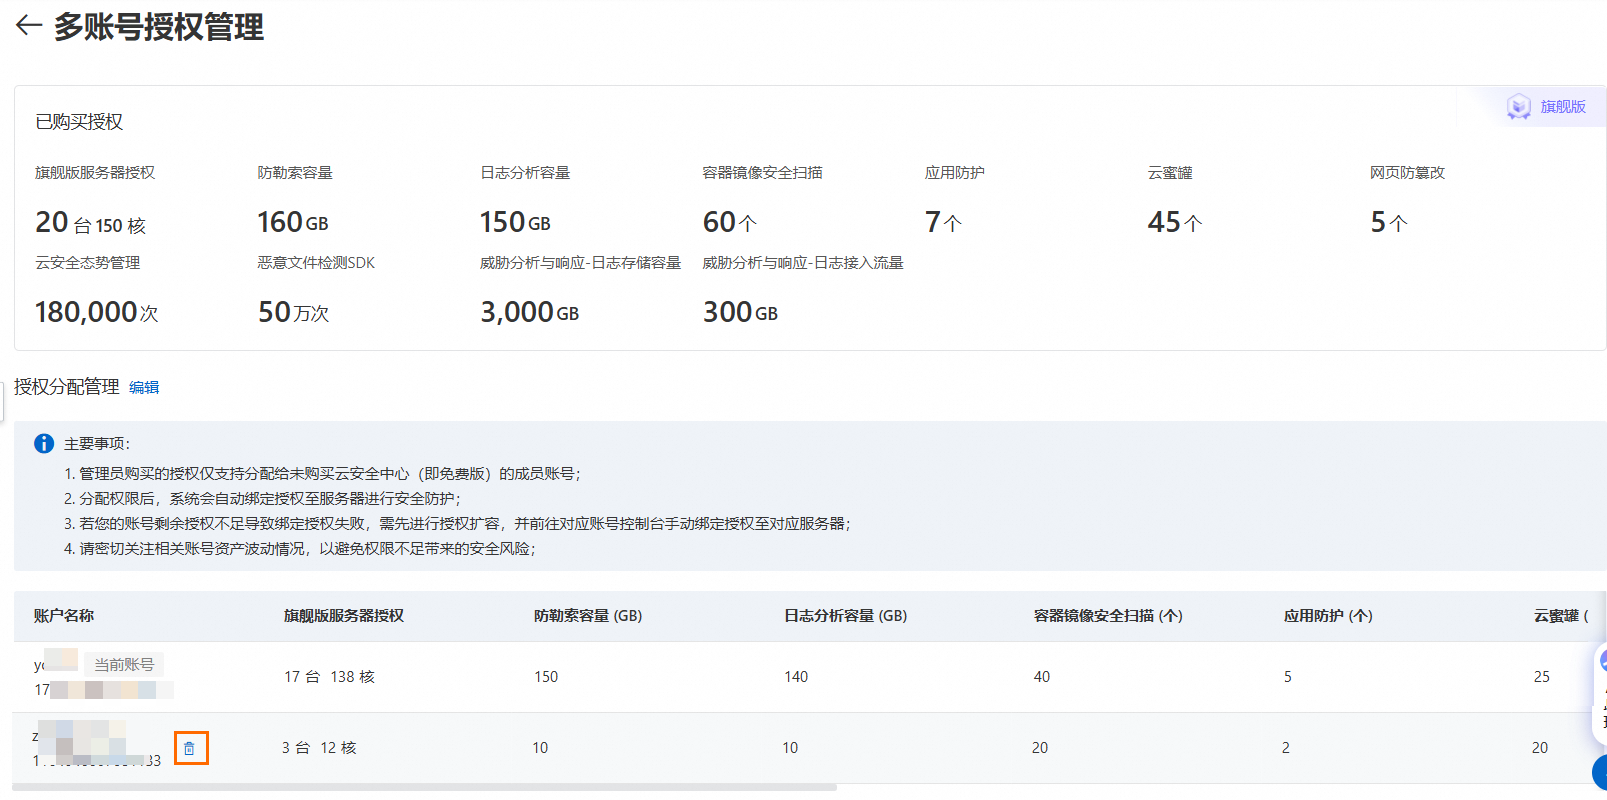This screenshot has height=800, width=1607.
Task: Click the 150 cell under 防勒索容量 column
Action: click(546, 677)
